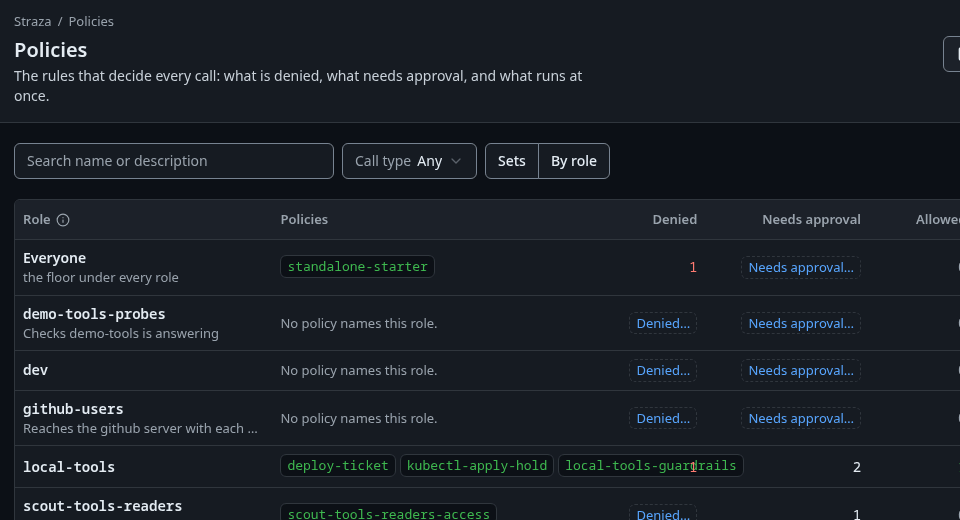Viewport: 960px width, 520px height.
Task: Click Needs approval… in github-users row
Action: [x=801, y=418]
